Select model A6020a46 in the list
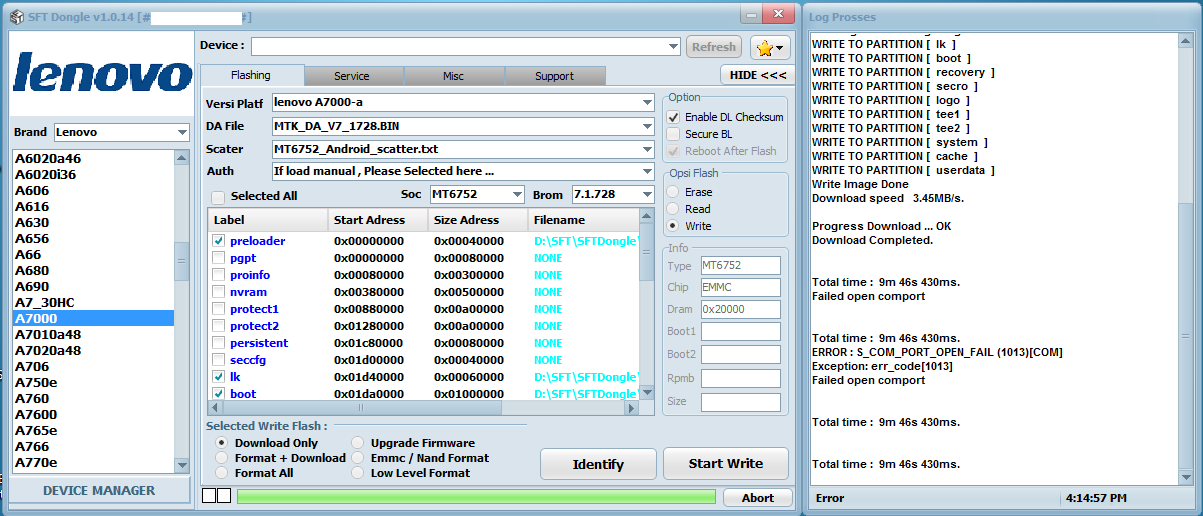 93,158
